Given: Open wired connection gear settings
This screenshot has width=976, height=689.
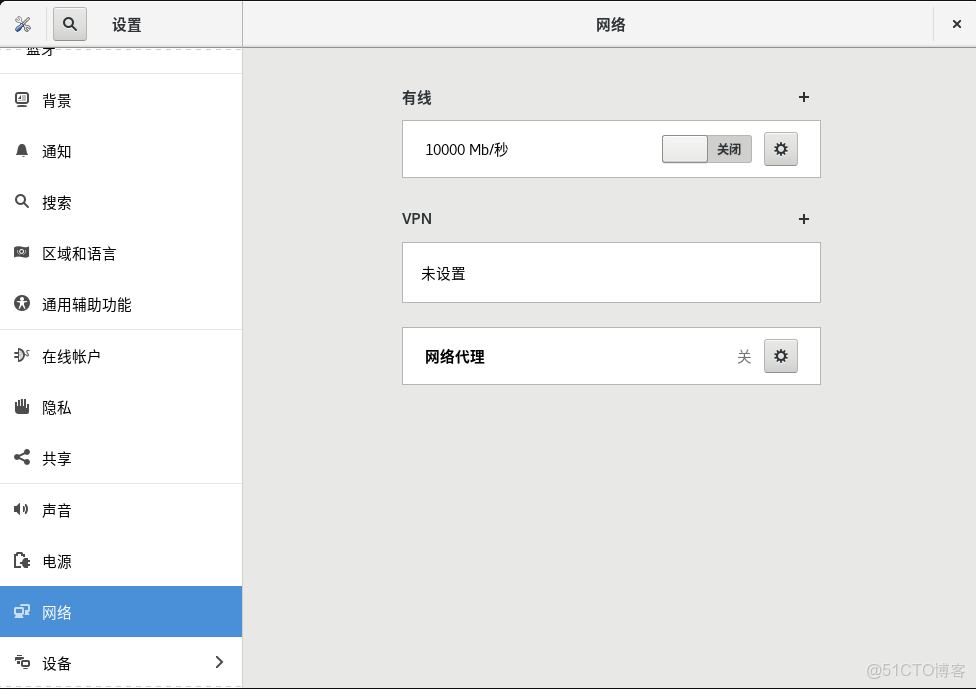Looking at the screenshot, I should point(781,148).
